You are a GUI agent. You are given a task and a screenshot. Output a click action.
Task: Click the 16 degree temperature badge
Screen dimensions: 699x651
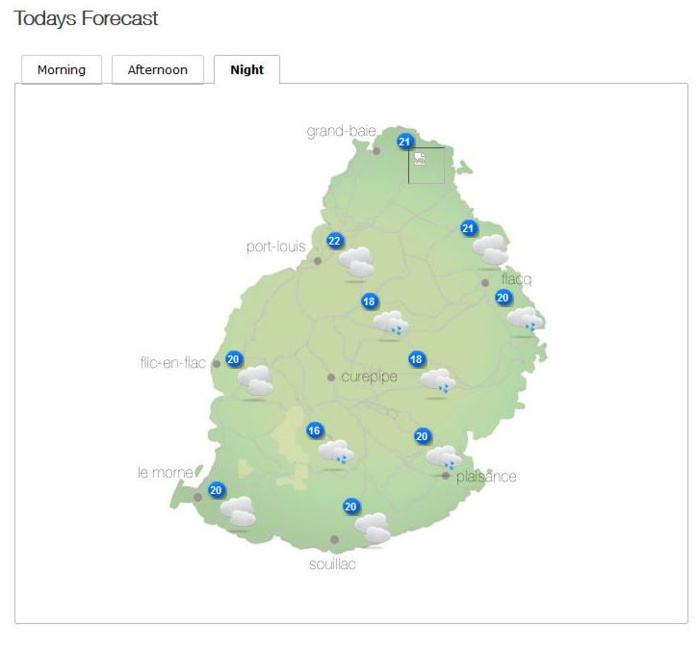pos(315,430)
